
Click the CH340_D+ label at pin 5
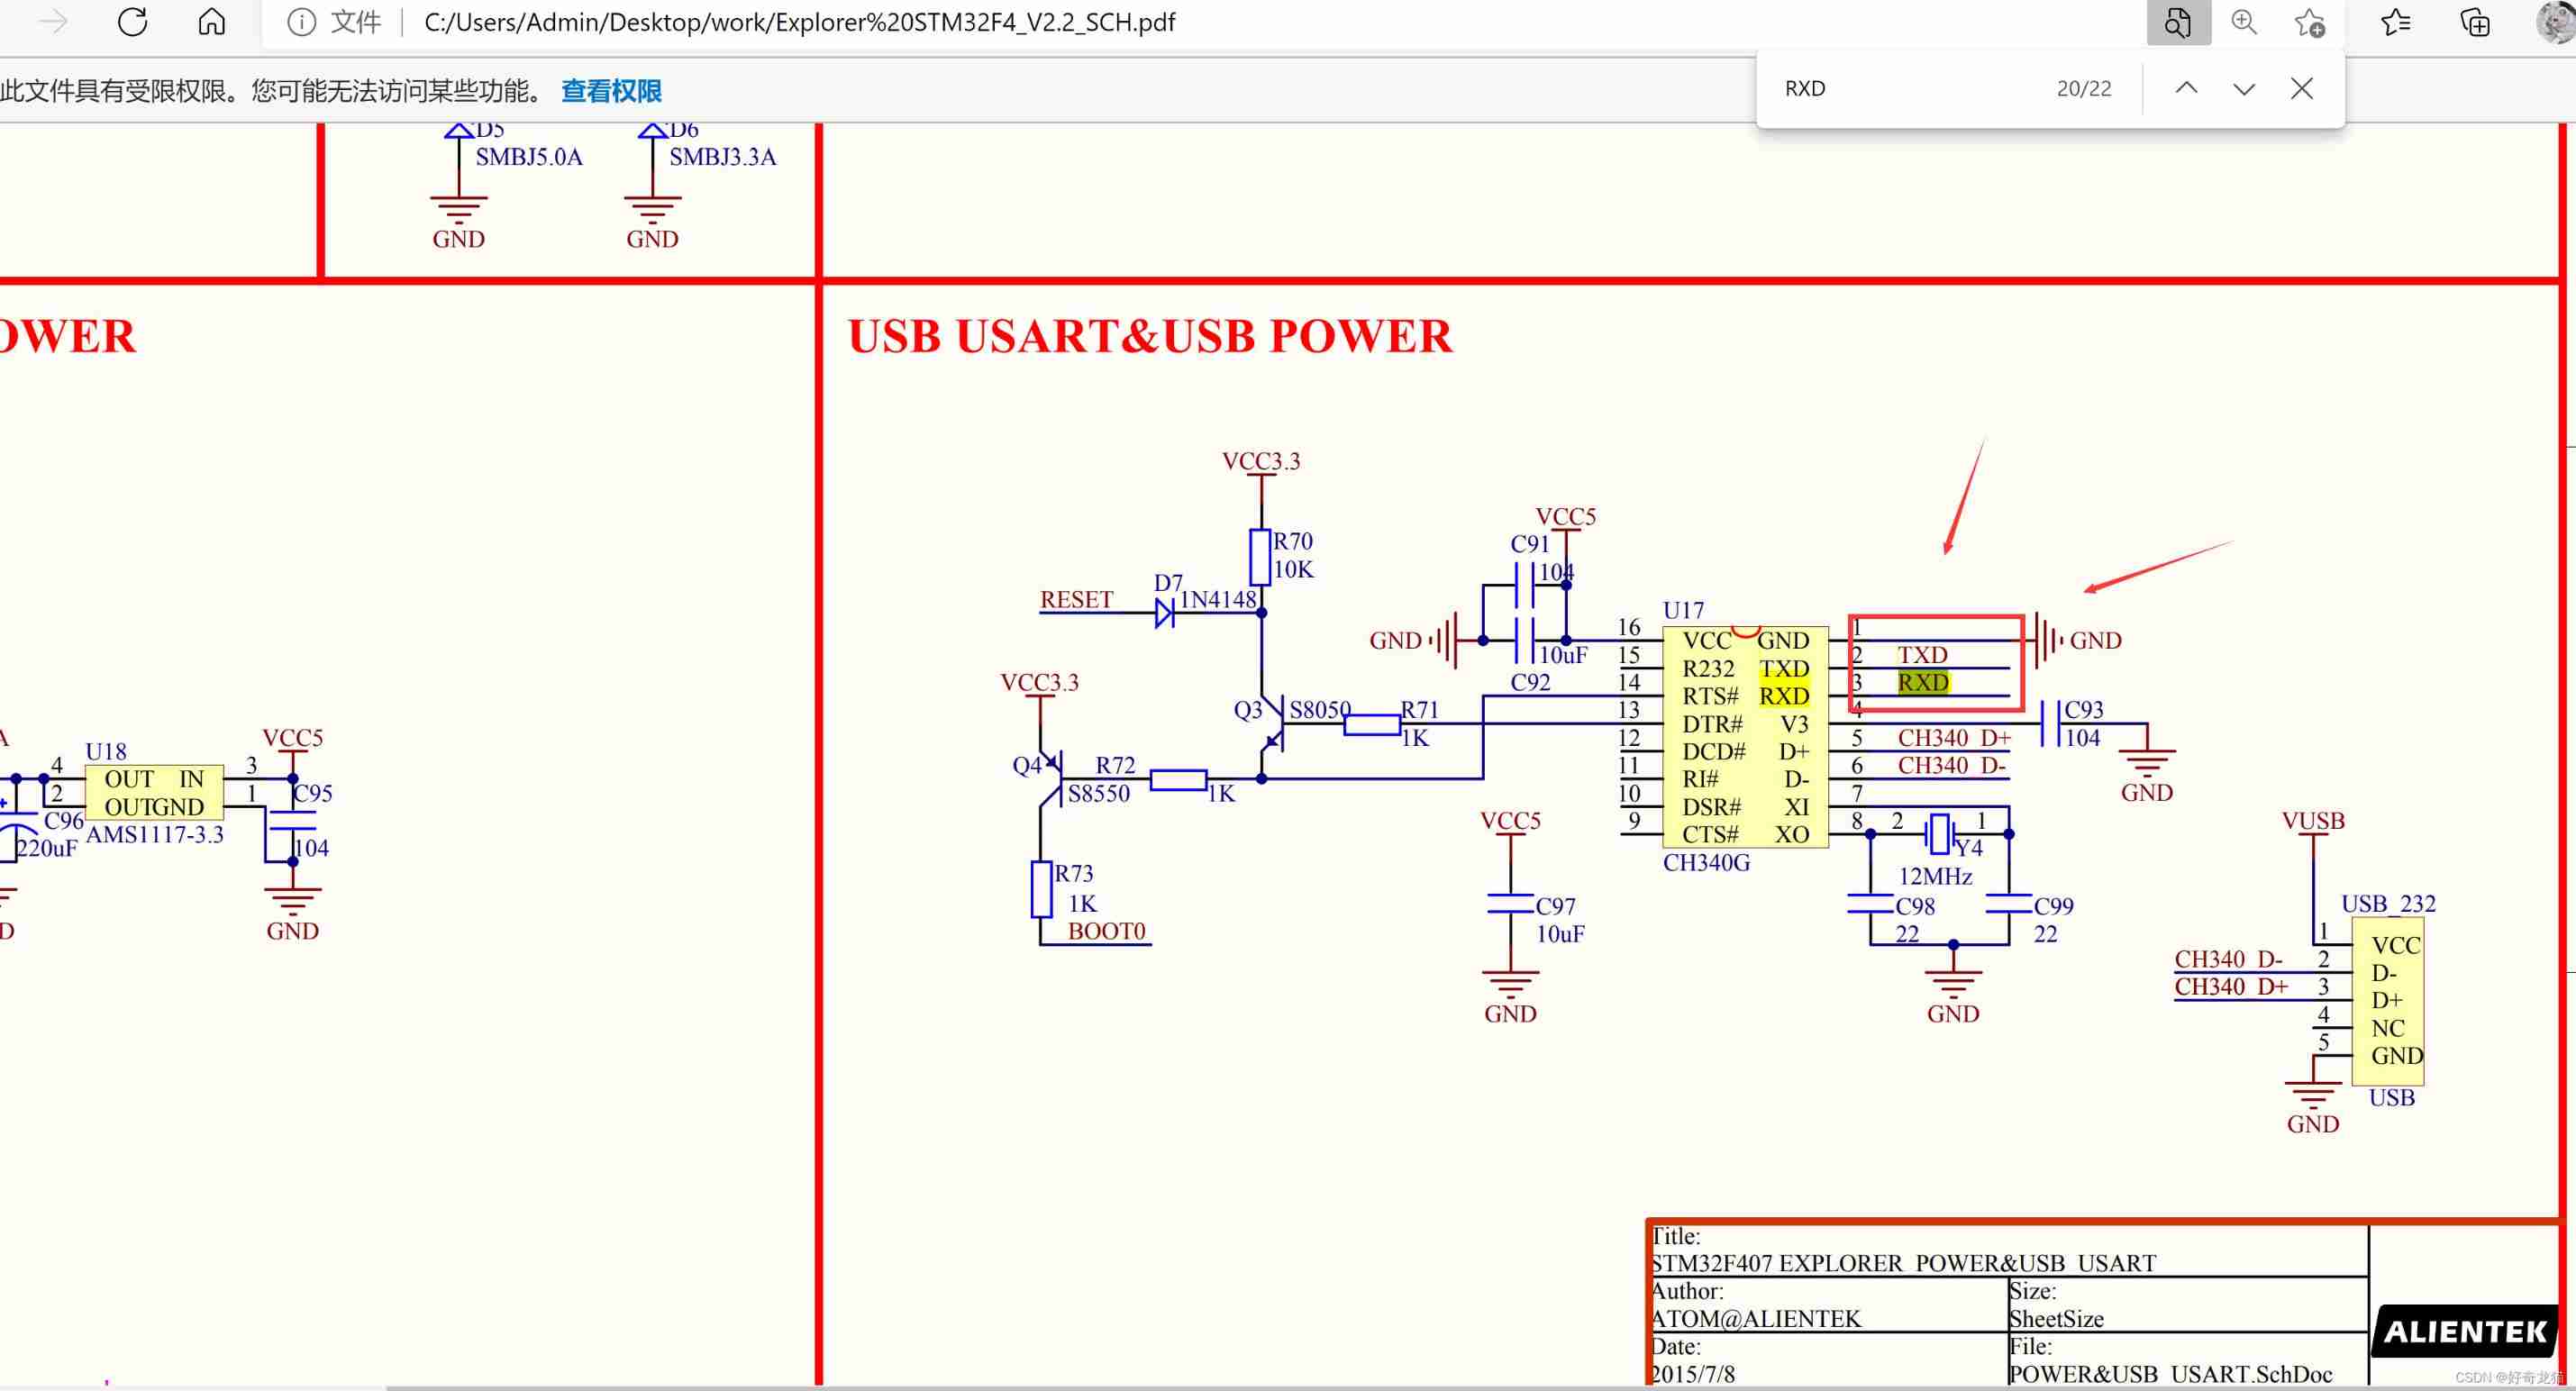(x=1954, y=737)
